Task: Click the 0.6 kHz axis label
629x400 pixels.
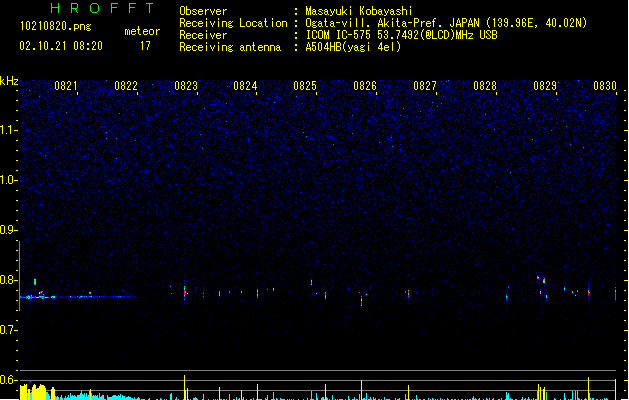Action: tap(8, 380)
